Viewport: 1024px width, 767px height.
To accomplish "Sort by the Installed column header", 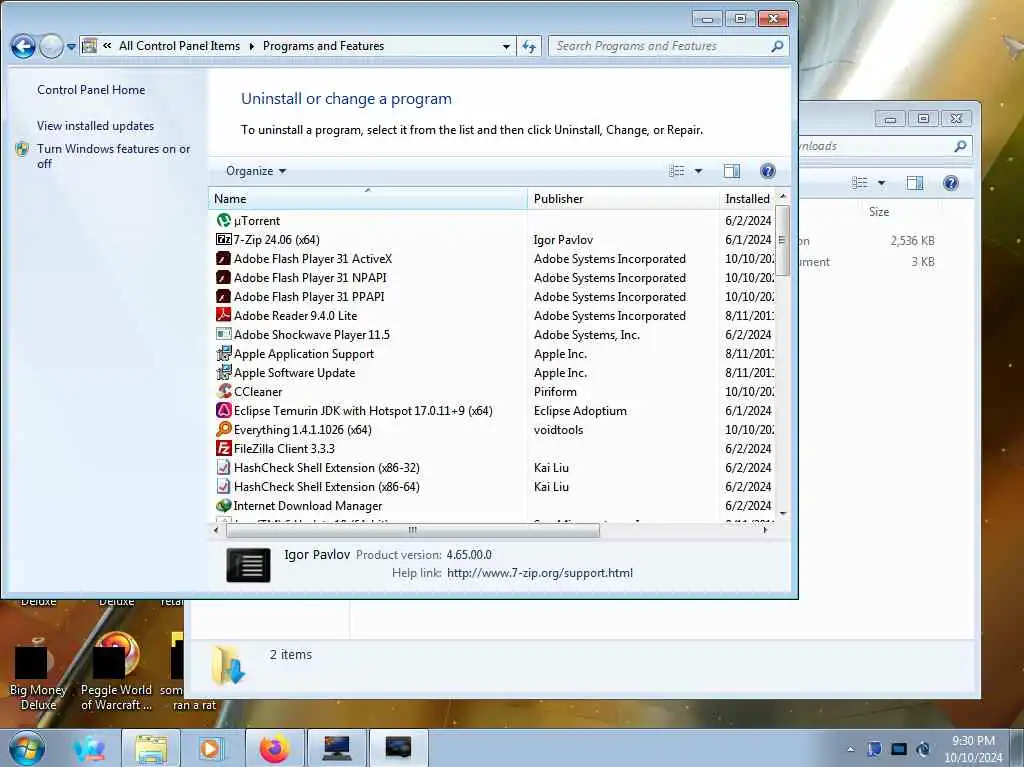I will point(747,199).
